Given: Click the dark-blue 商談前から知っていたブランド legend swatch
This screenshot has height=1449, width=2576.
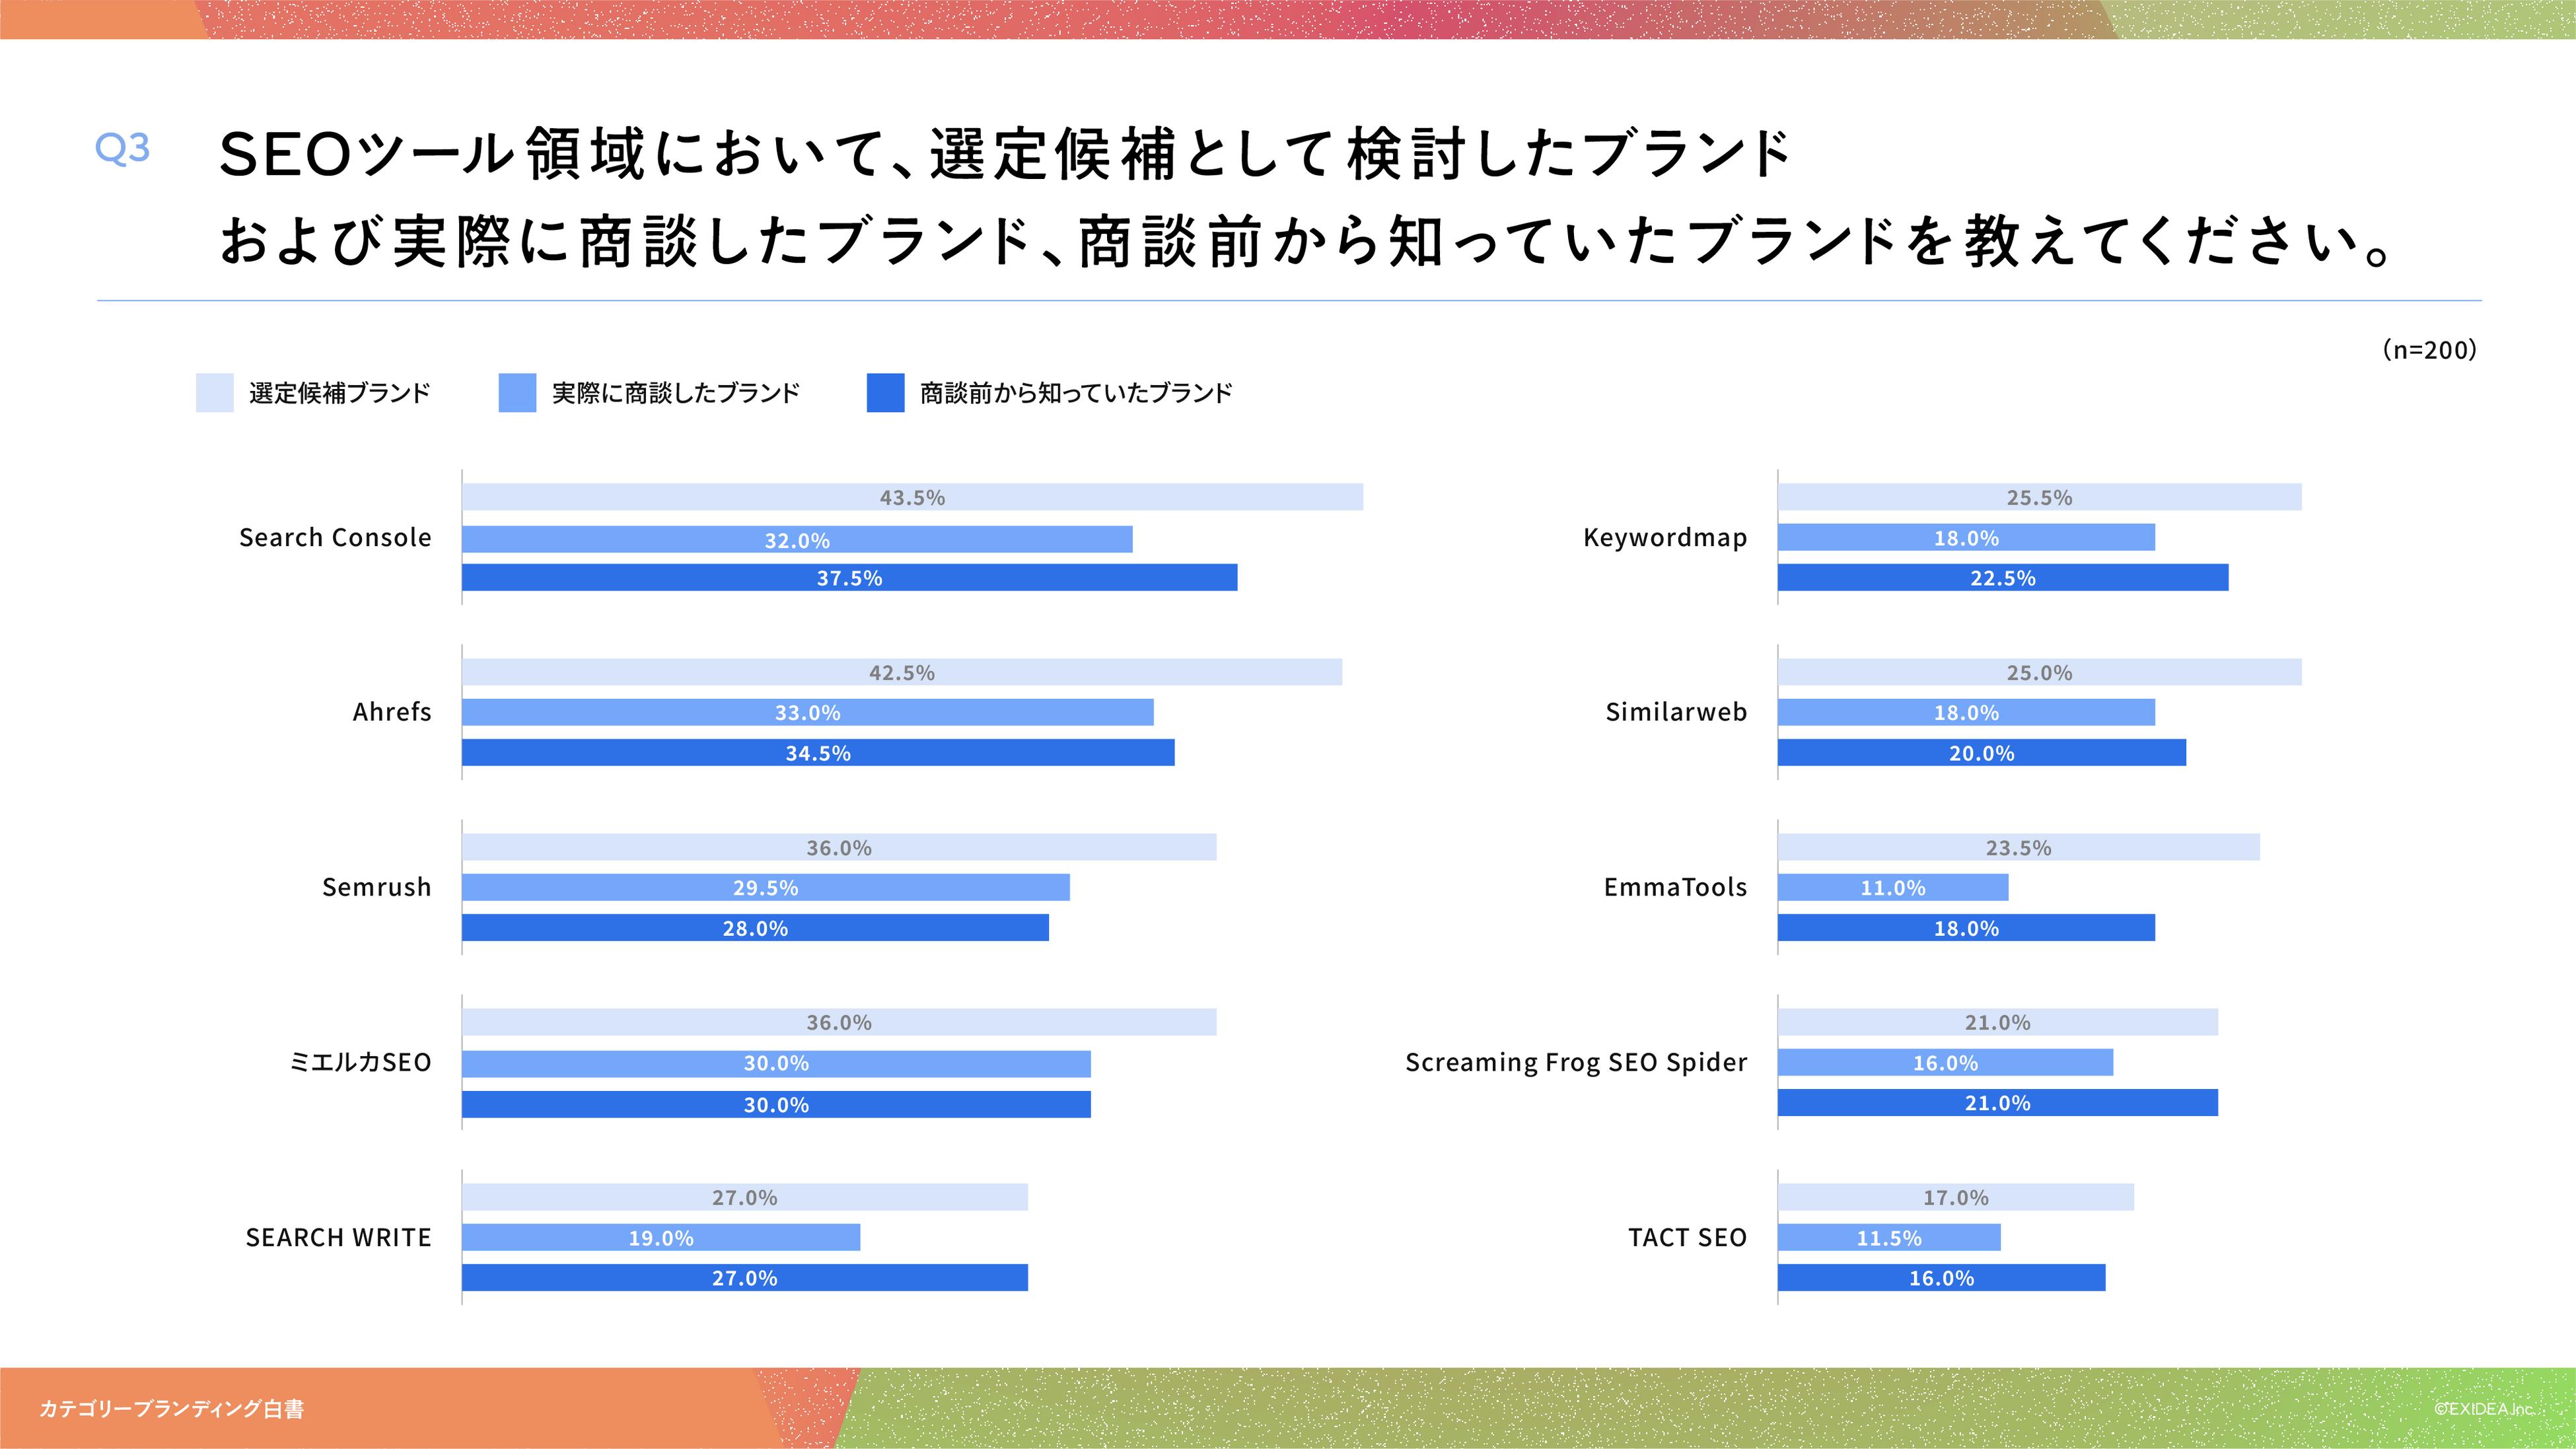Looking at the screenshot, I should coord(885,393).
